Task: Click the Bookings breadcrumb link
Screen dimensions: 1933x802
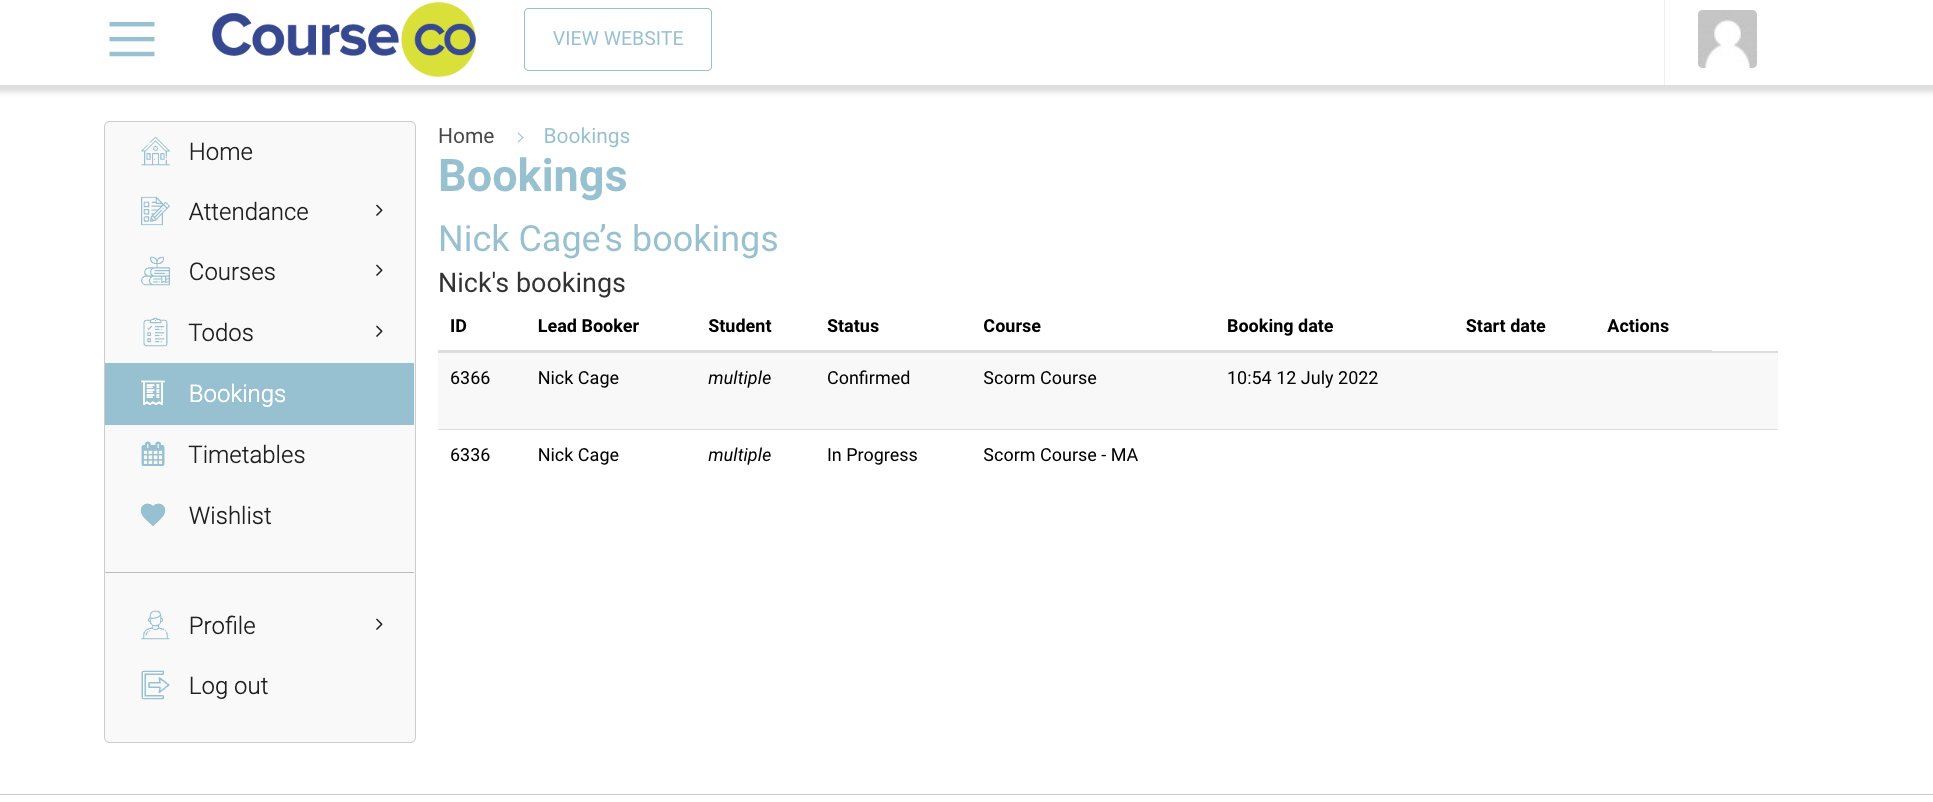Action: point(586,136)
